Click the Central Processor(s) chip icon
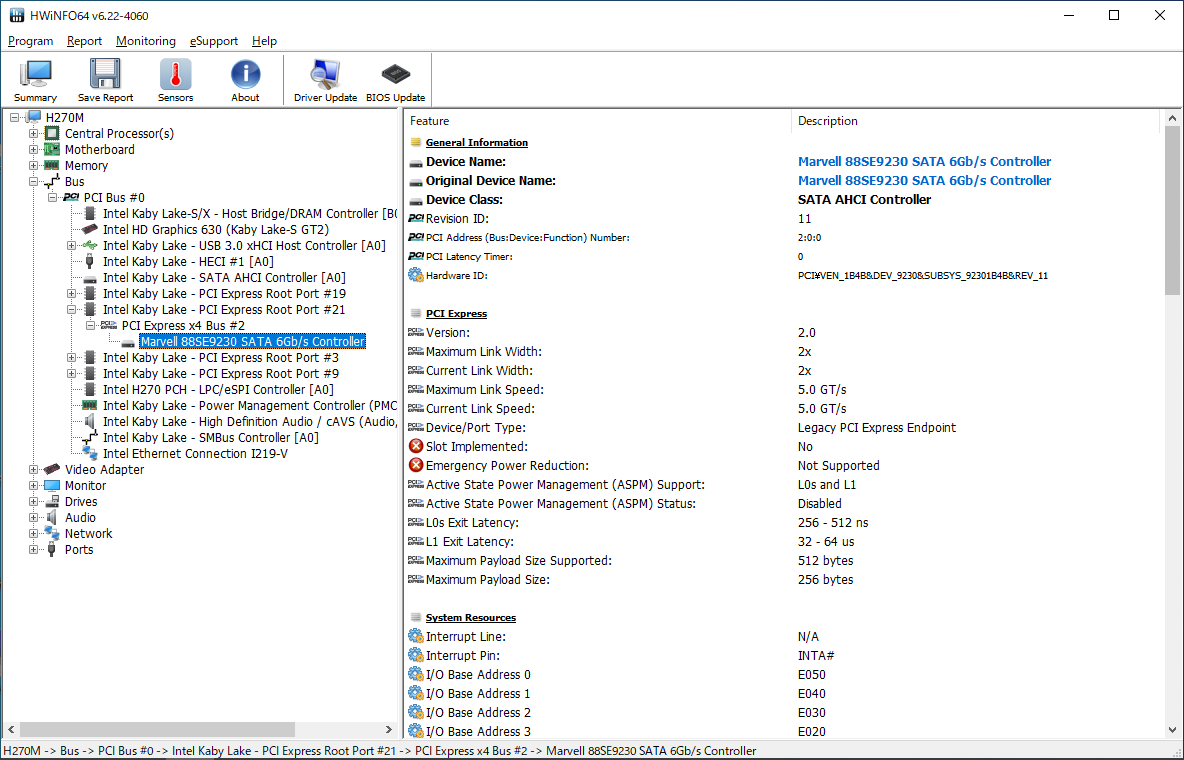The width and height of the screenshot is (1184, 760). 52,133
